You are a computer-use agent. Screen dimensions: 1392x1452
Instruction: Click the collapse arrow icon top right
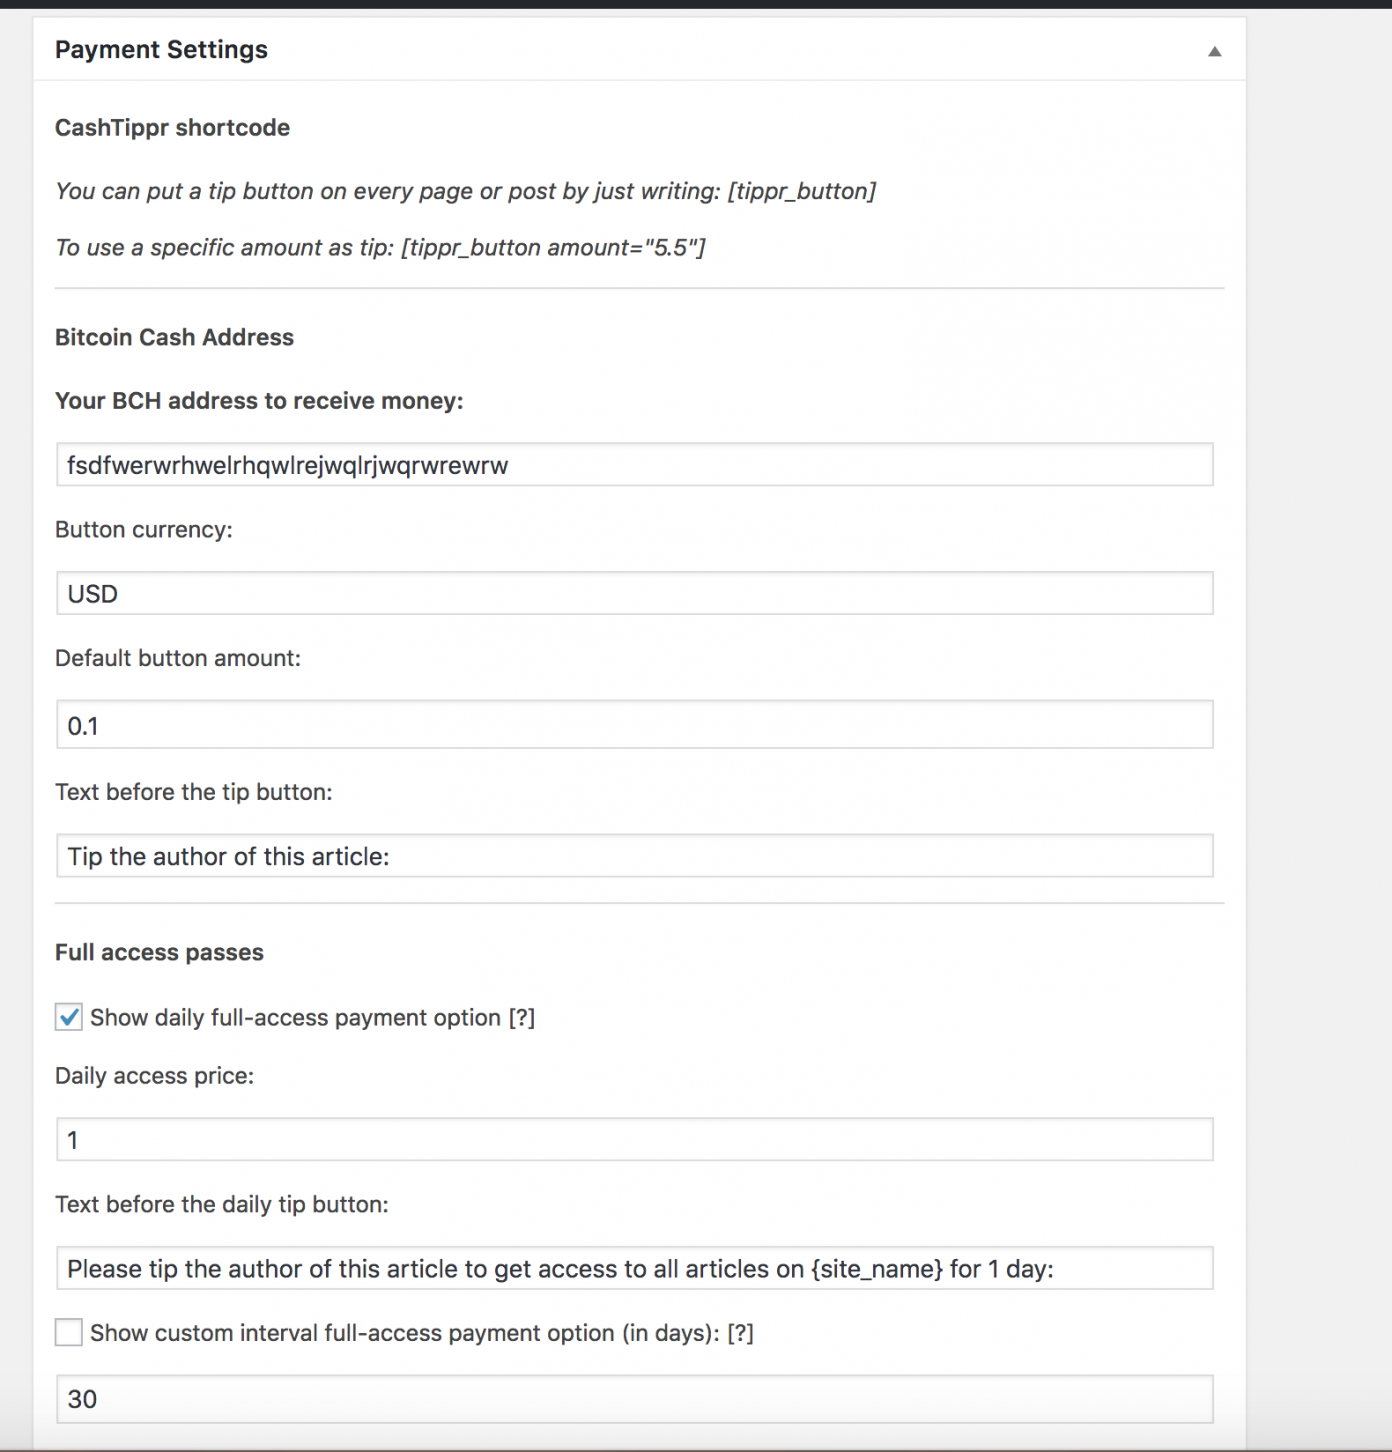(1216, 49)
